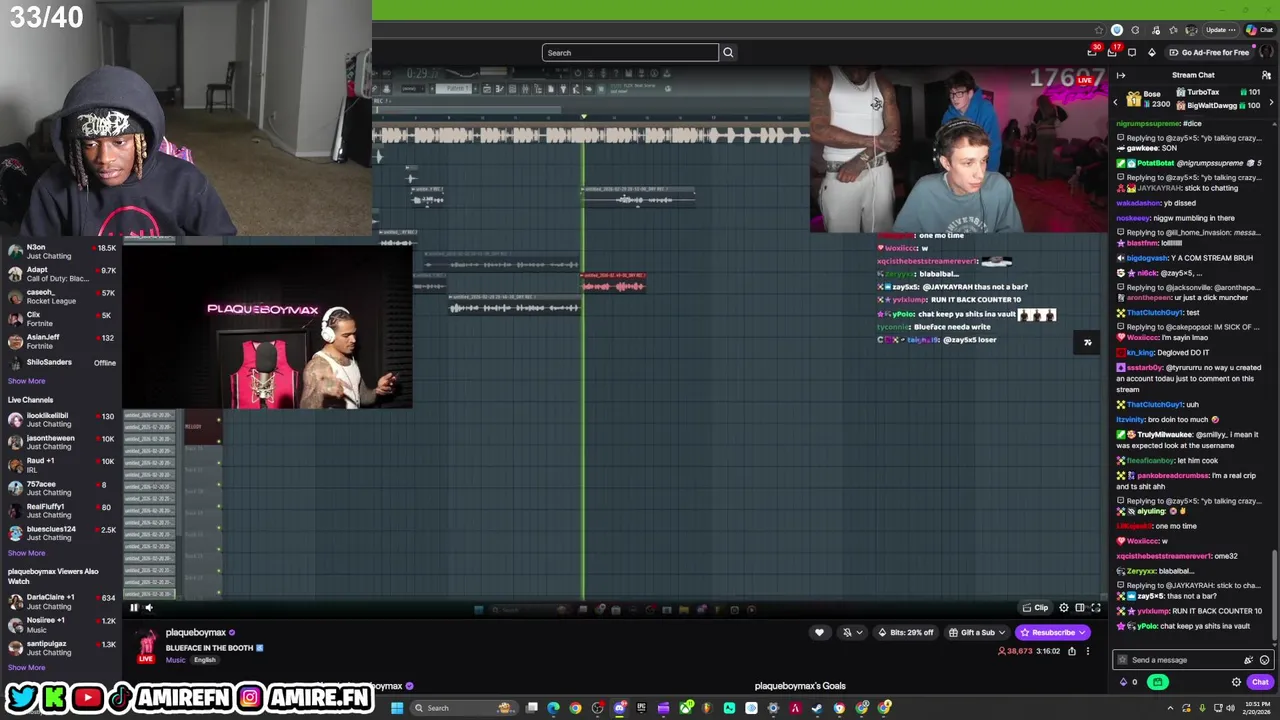Pause the stream video player
Screen dimensions: 1280x720
(x=134, y=607)
